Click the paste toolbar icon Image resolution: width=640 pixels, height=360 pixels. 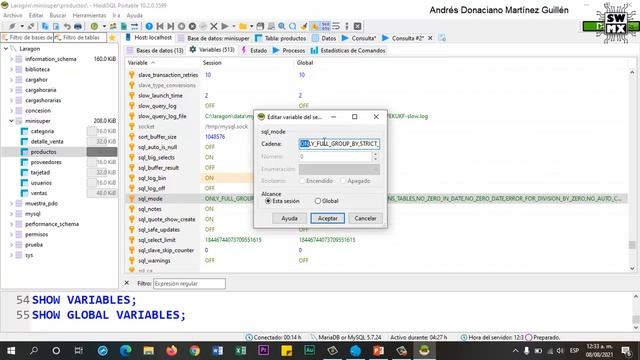click(x=56, y=26)
